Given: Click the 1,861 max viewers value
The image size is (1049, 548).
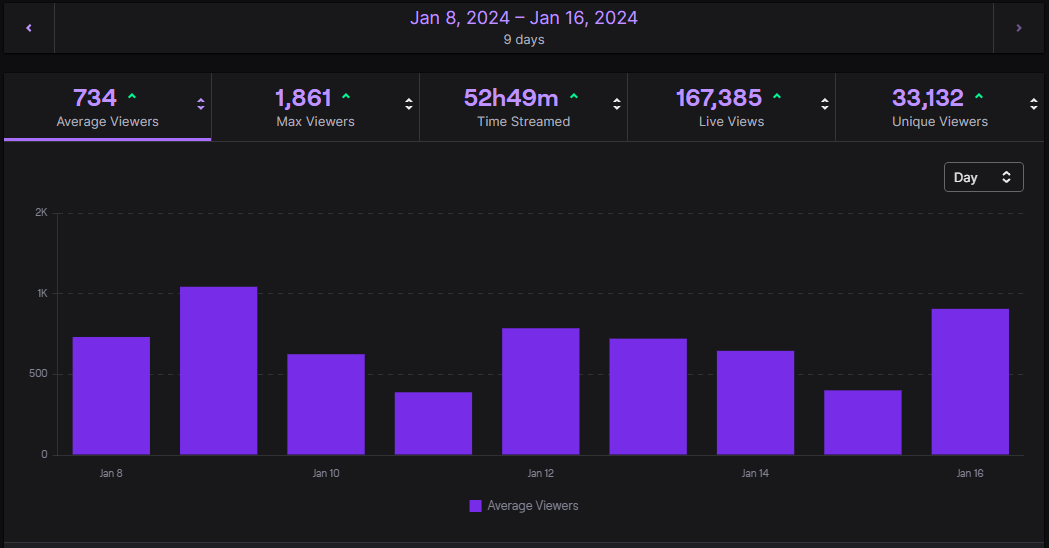Looking at the screenshot, I should tap(303, 98).
